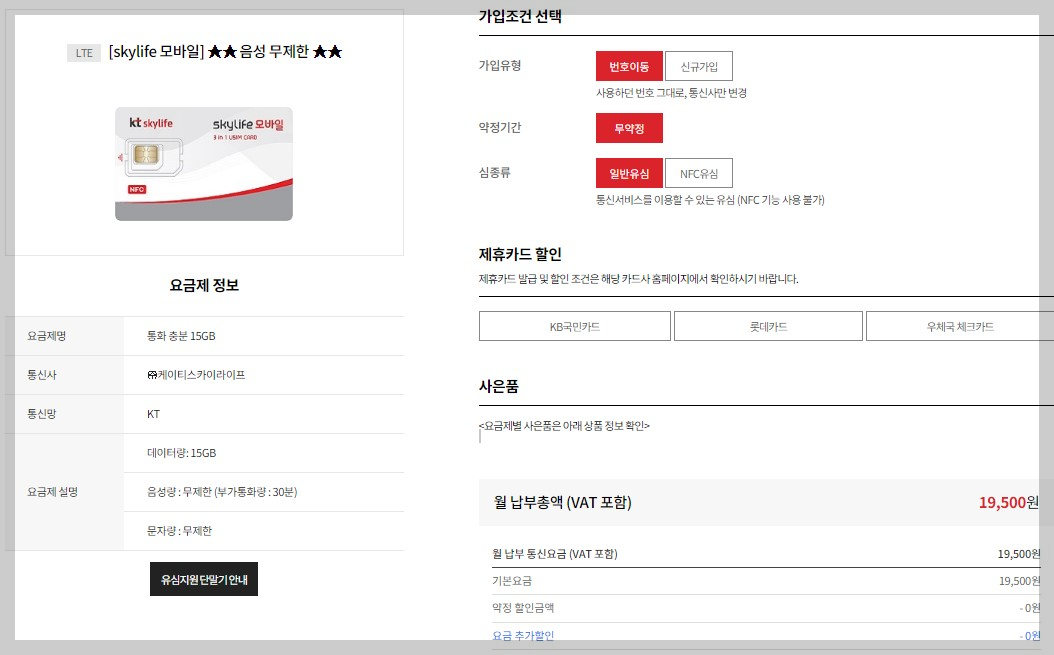The height and width of the screenshot is (655, 1054).
Task: Click '사은품' section heading
Action: (499, 386)
